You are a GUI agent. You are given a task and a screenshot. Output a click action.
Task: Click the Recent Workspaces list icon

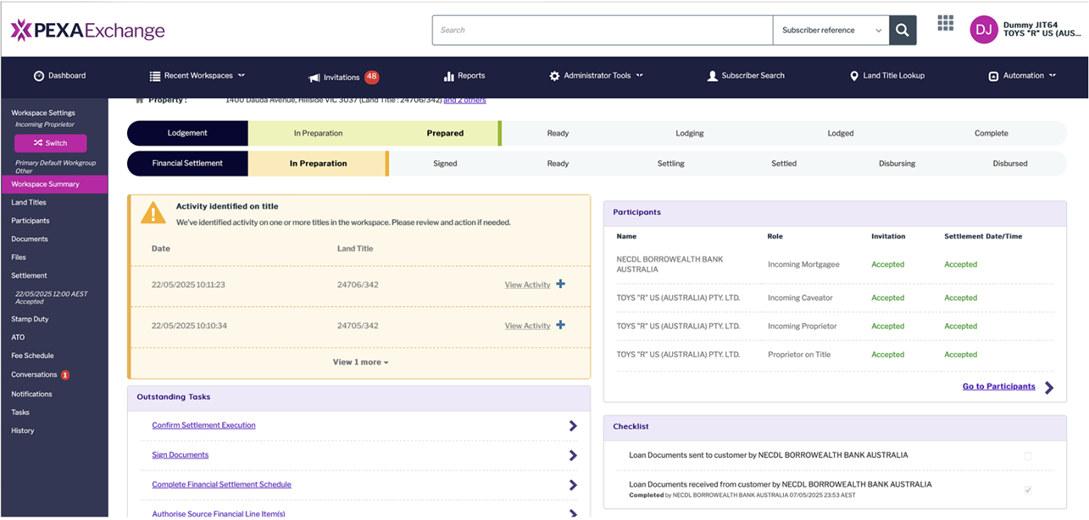tap(155, 76)
